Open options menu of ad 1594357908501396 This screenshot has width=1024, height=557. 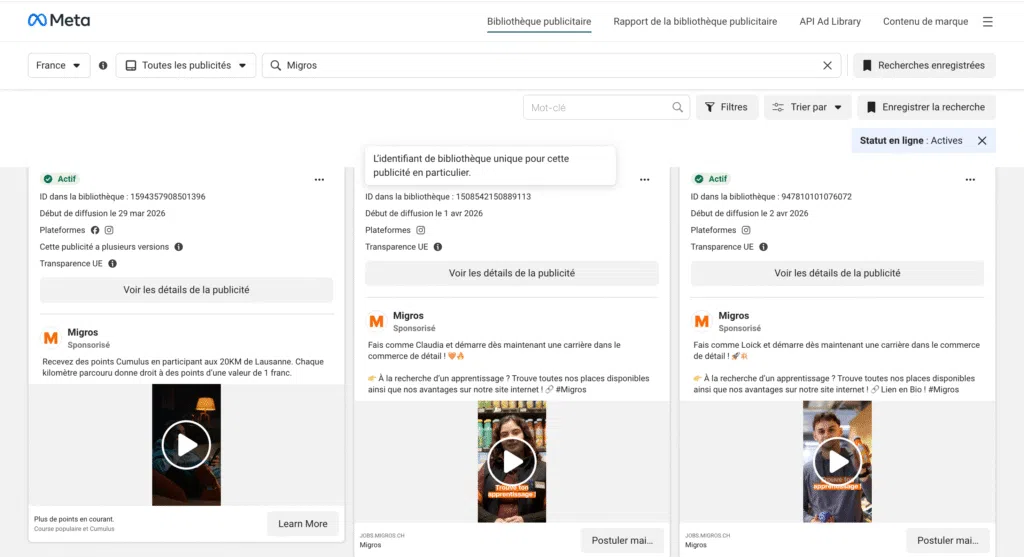pyautogui.click(x=319, y=180)
